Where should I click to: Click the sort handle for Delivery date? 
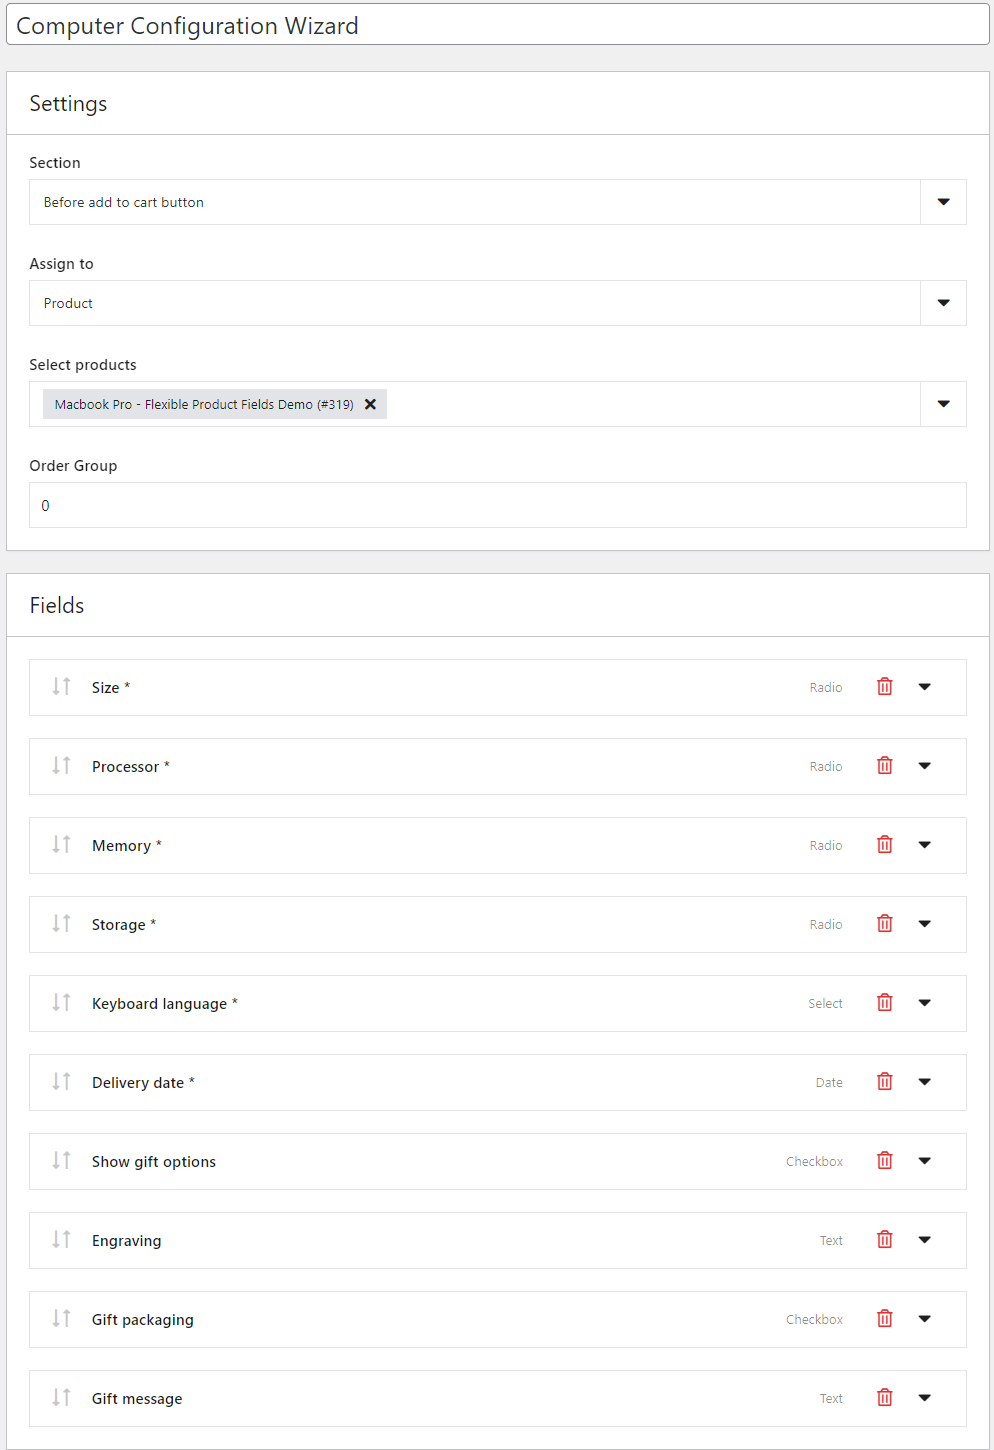(x=62, y=1082)
